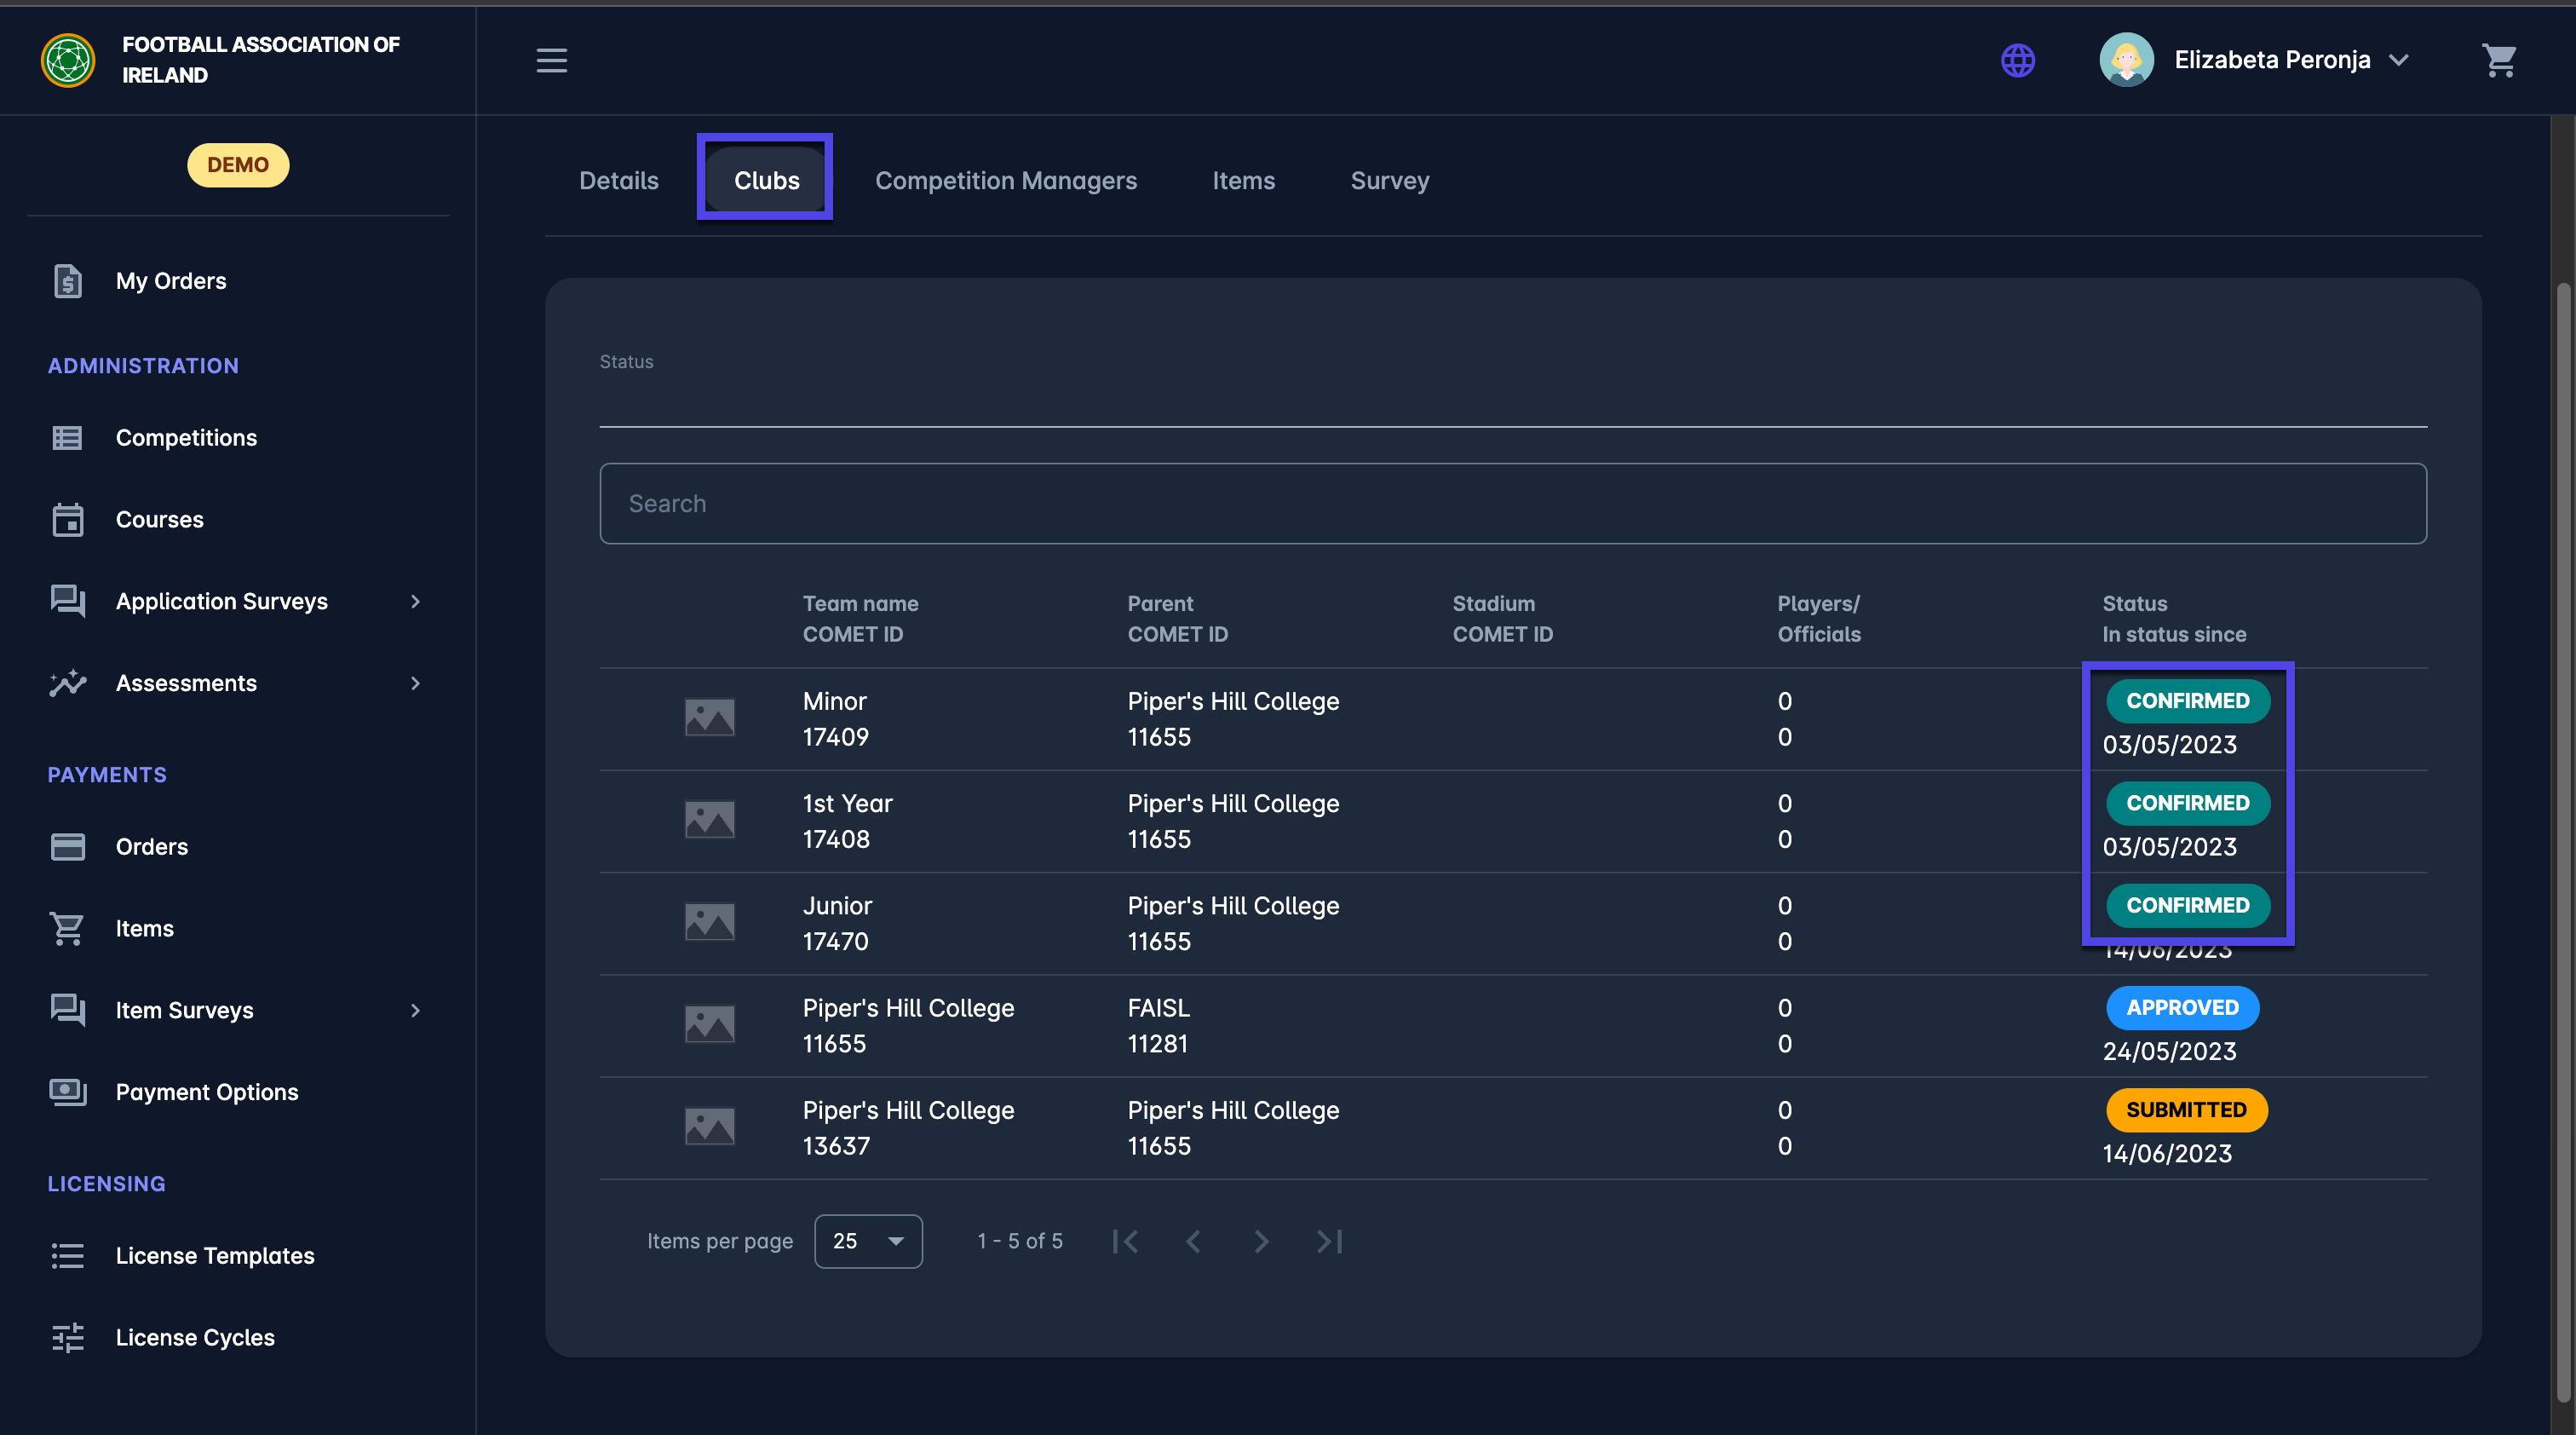The image size is (2576, 1435).
Task: Click the License Cycles sliders icon
Action: [67, 1337]
